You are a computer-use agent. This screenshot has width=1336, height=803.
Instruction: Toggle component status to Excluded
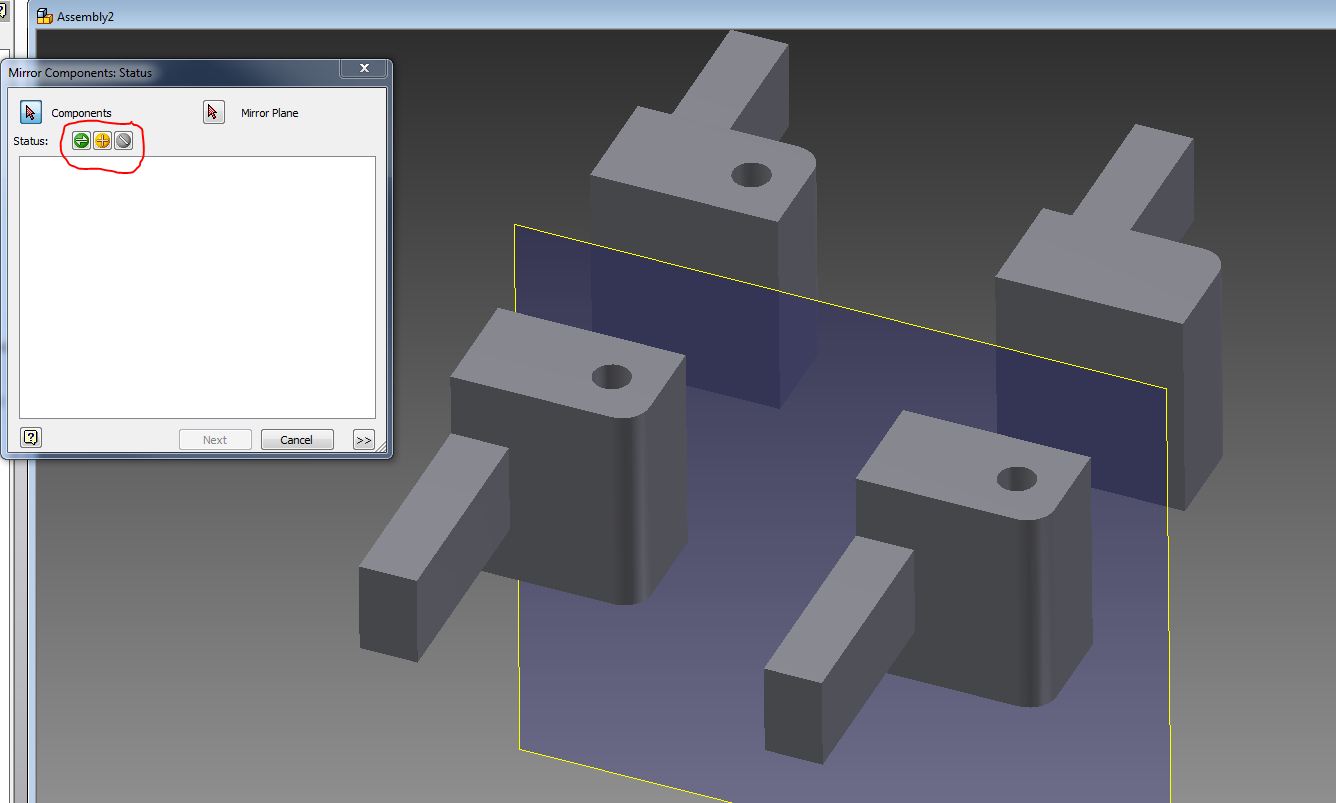coord(122,140)
